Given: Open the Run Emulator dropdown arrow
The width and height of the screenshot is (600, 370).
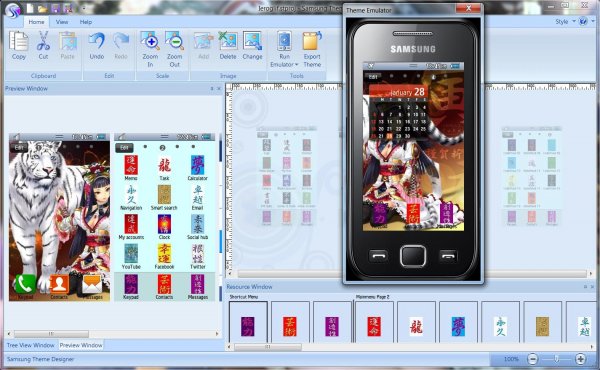Looking at the screenshot, I should point(297,65).
